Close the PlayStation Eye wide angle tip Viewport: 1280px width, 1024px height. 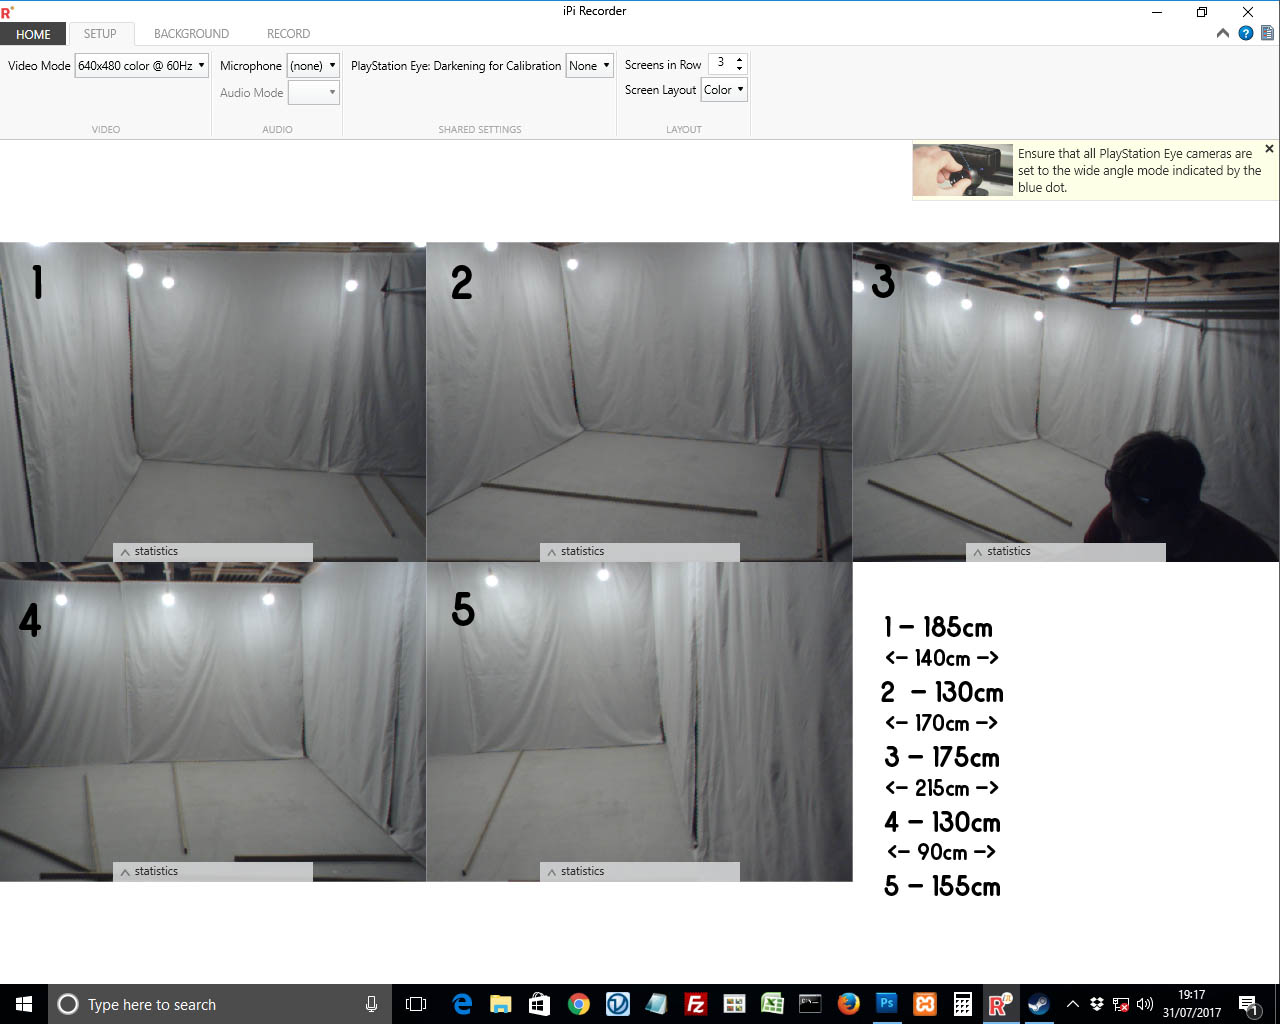(1269, 149)
